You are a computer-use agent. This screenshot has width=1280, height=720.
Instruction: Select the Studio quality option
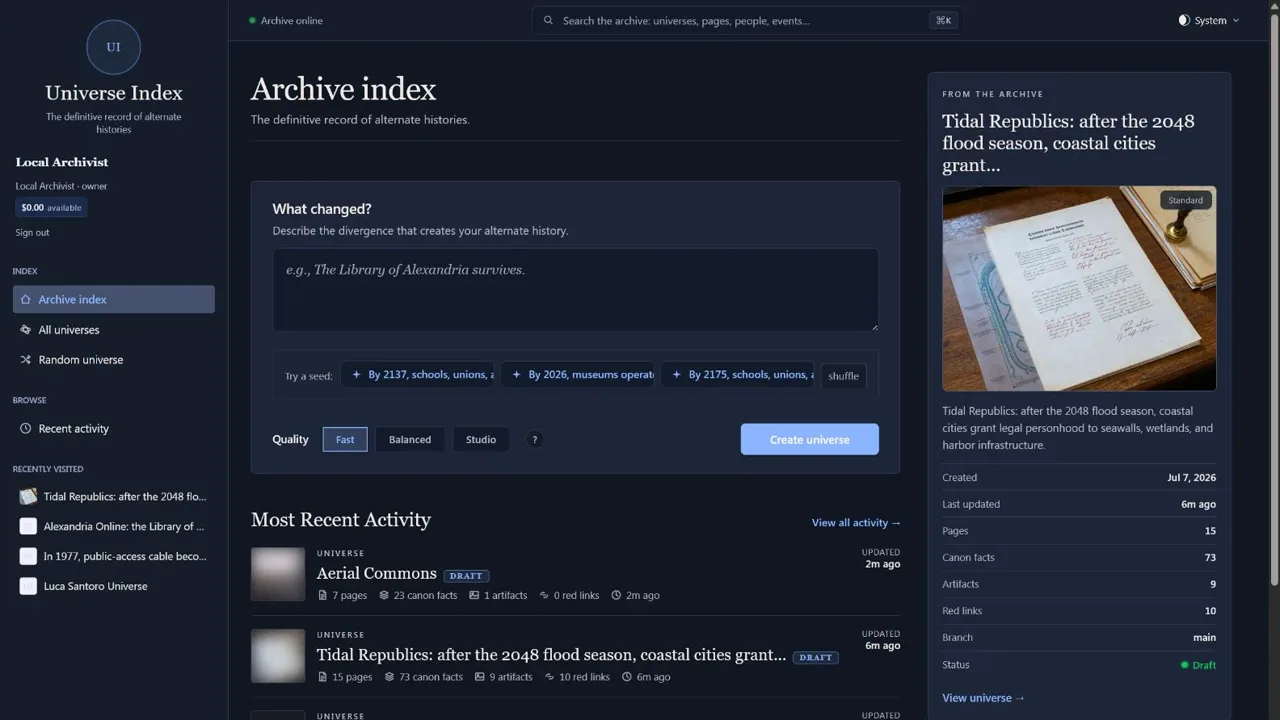(x=481, y=439)
